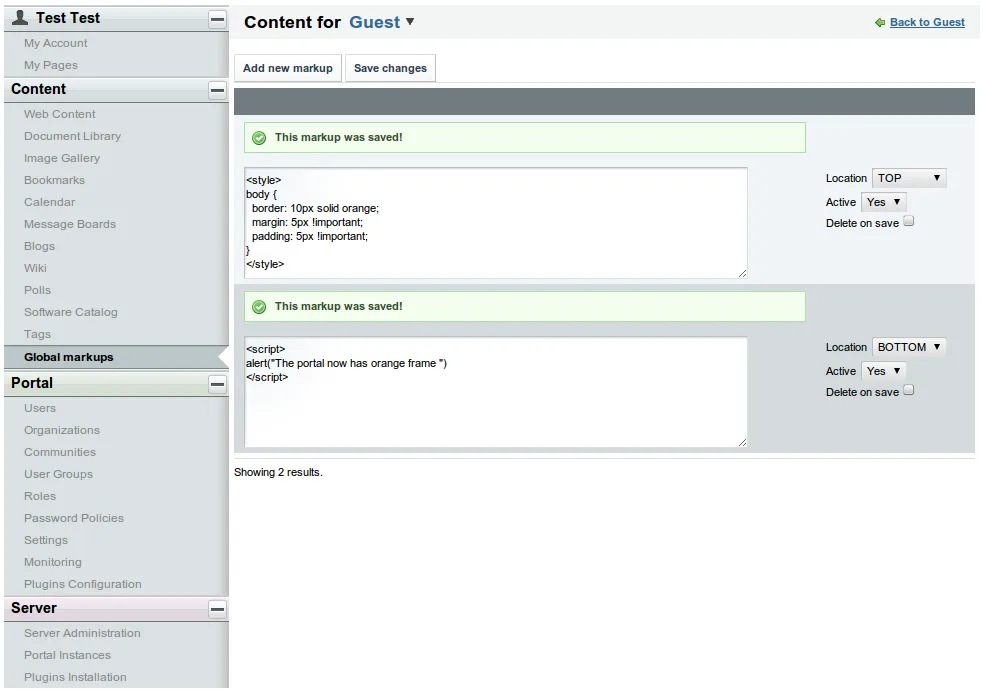Screen dimensions: 983x692
Task: Open Active dropdown for the style markup
Action: [x=883, y=202]
